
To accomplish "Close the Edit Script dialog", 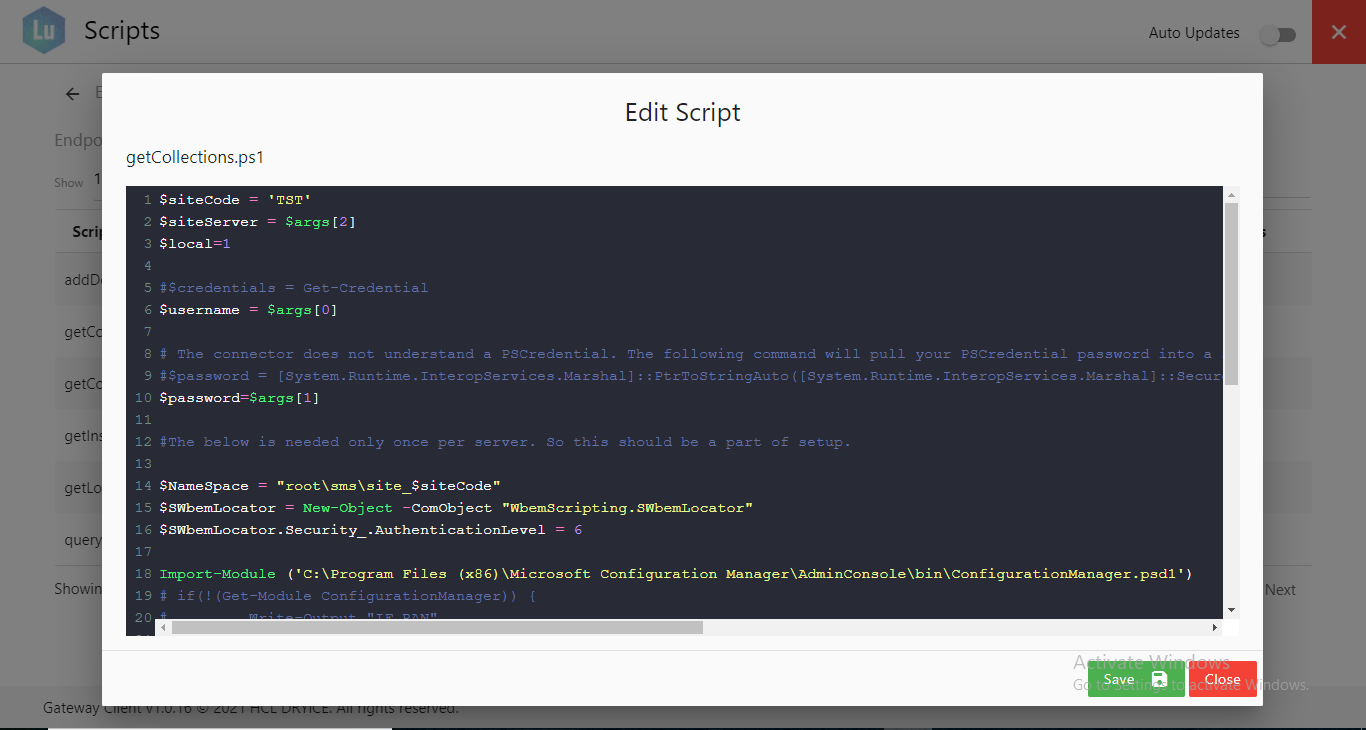I will click(x=1222, y=679).
